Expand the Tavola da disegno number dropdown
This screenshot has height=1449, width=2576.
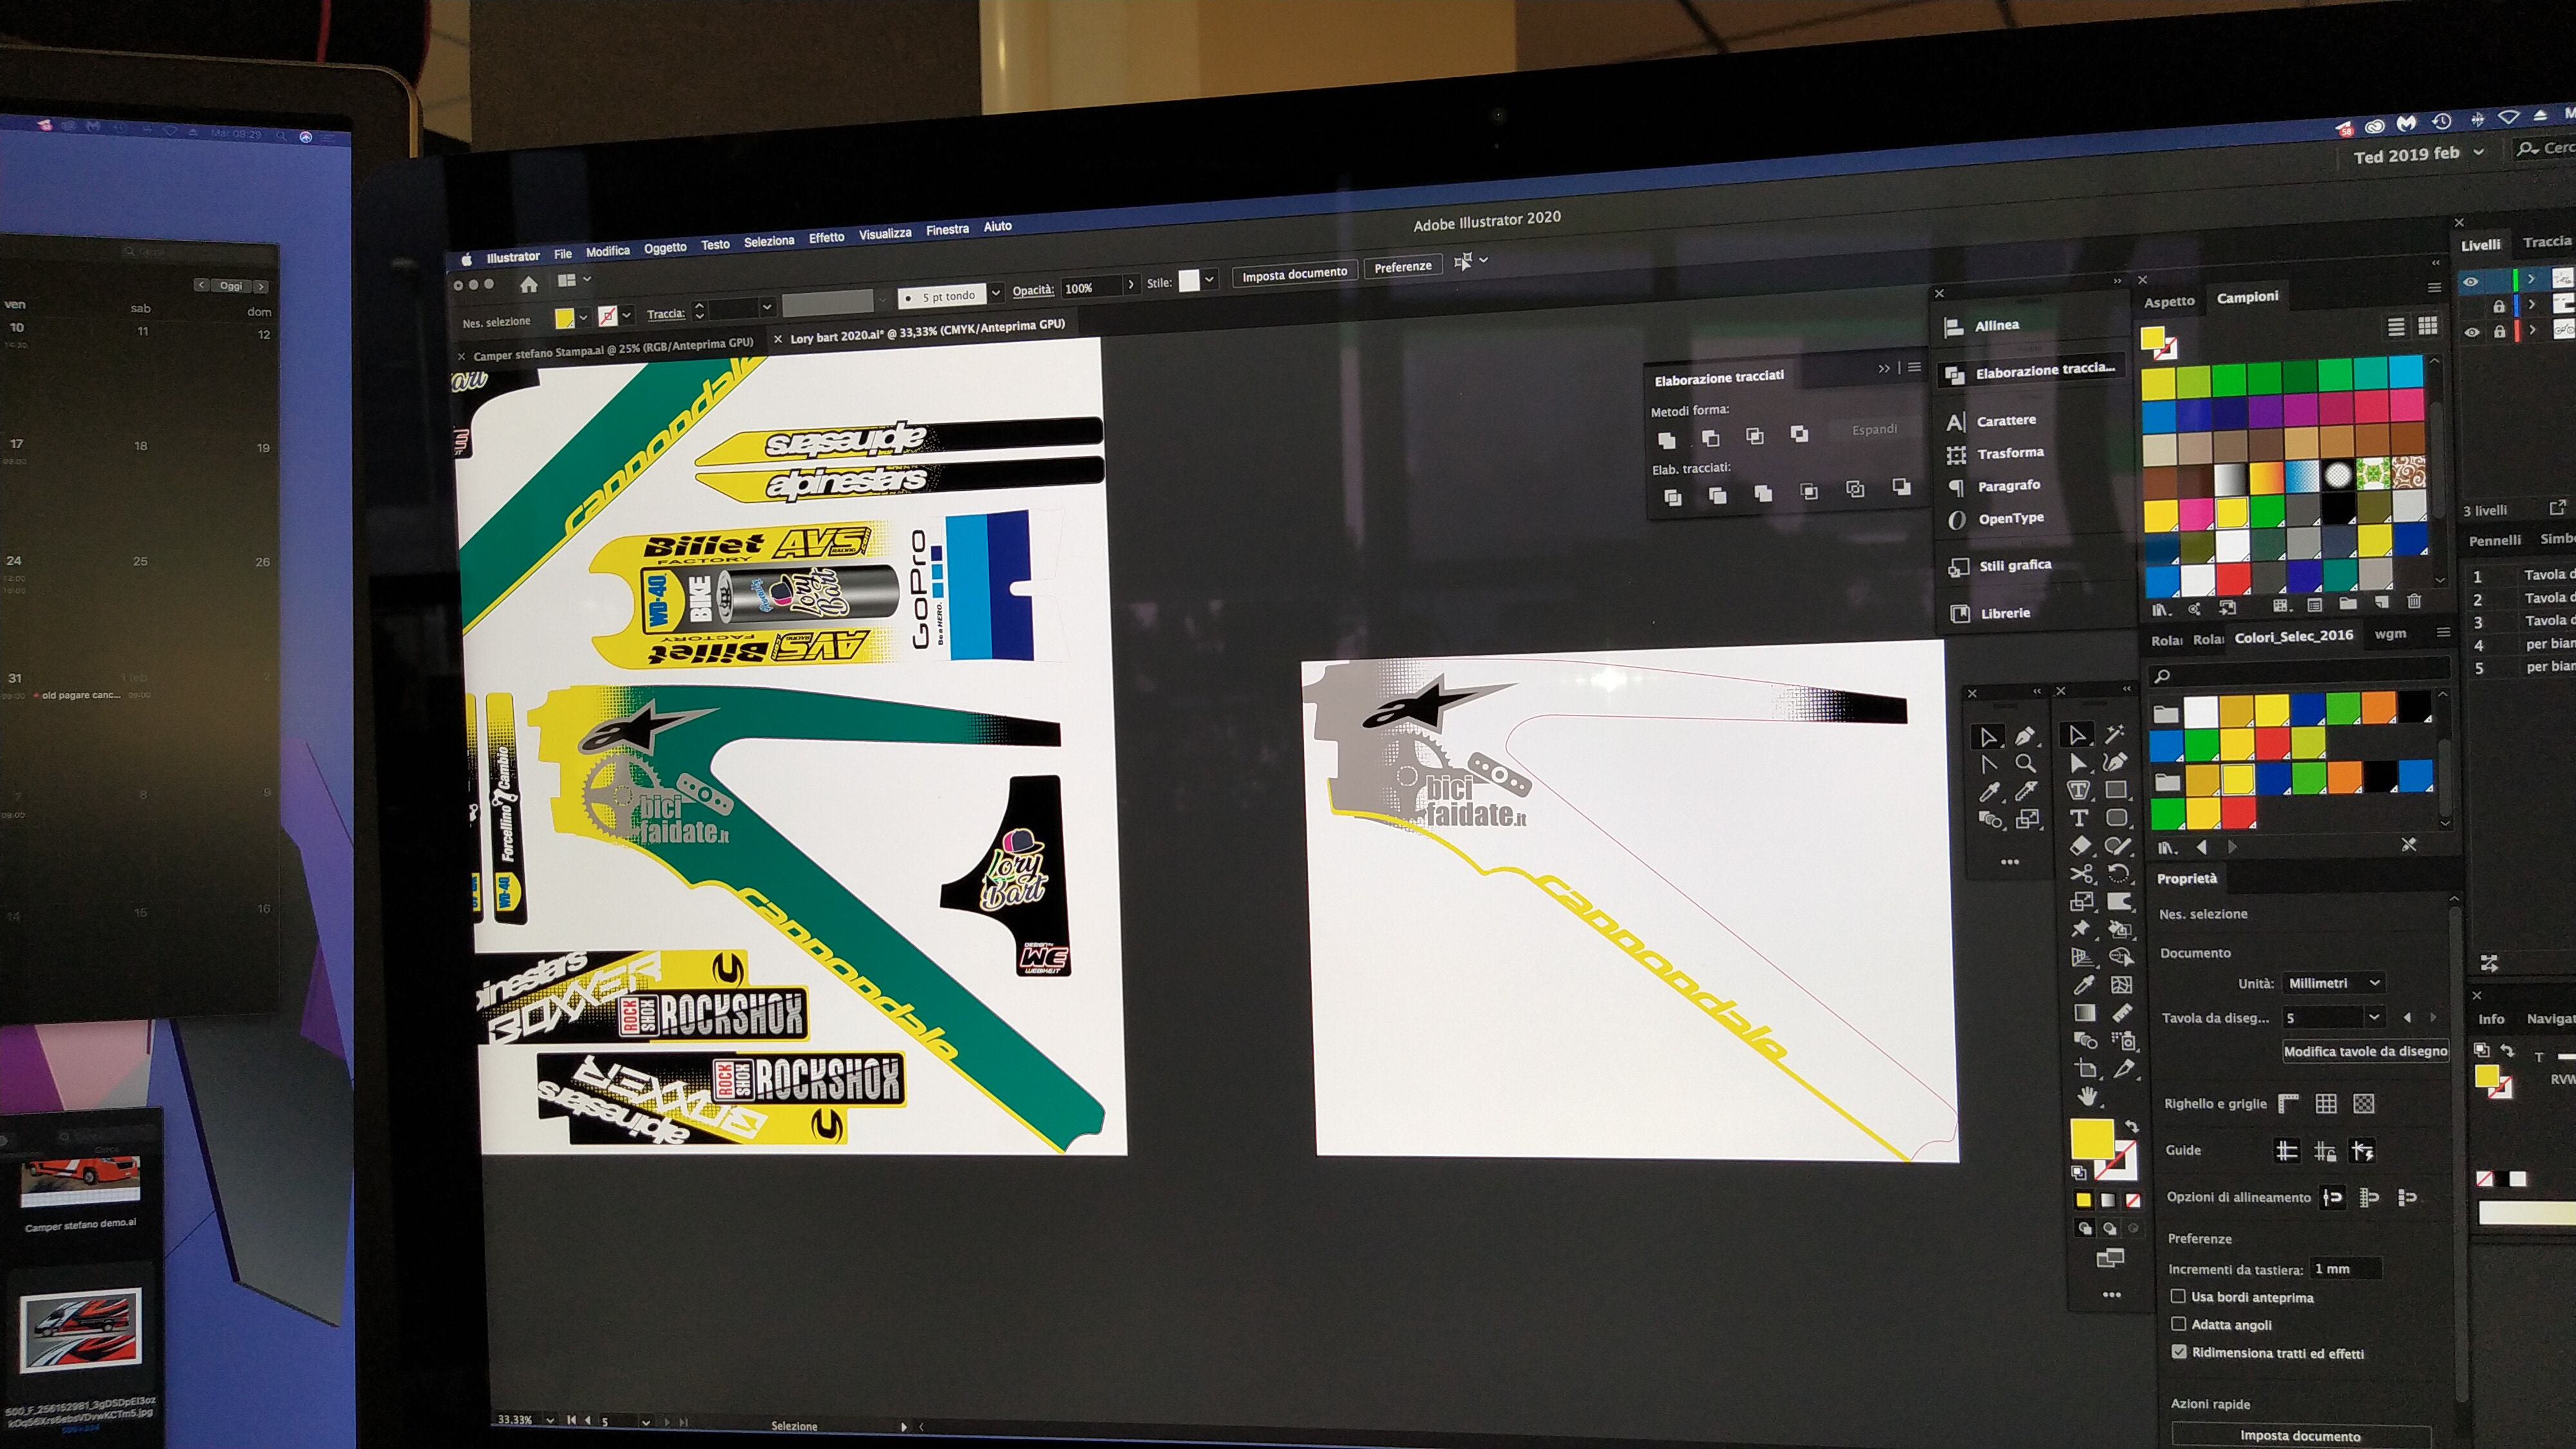click(2374, 1017)
